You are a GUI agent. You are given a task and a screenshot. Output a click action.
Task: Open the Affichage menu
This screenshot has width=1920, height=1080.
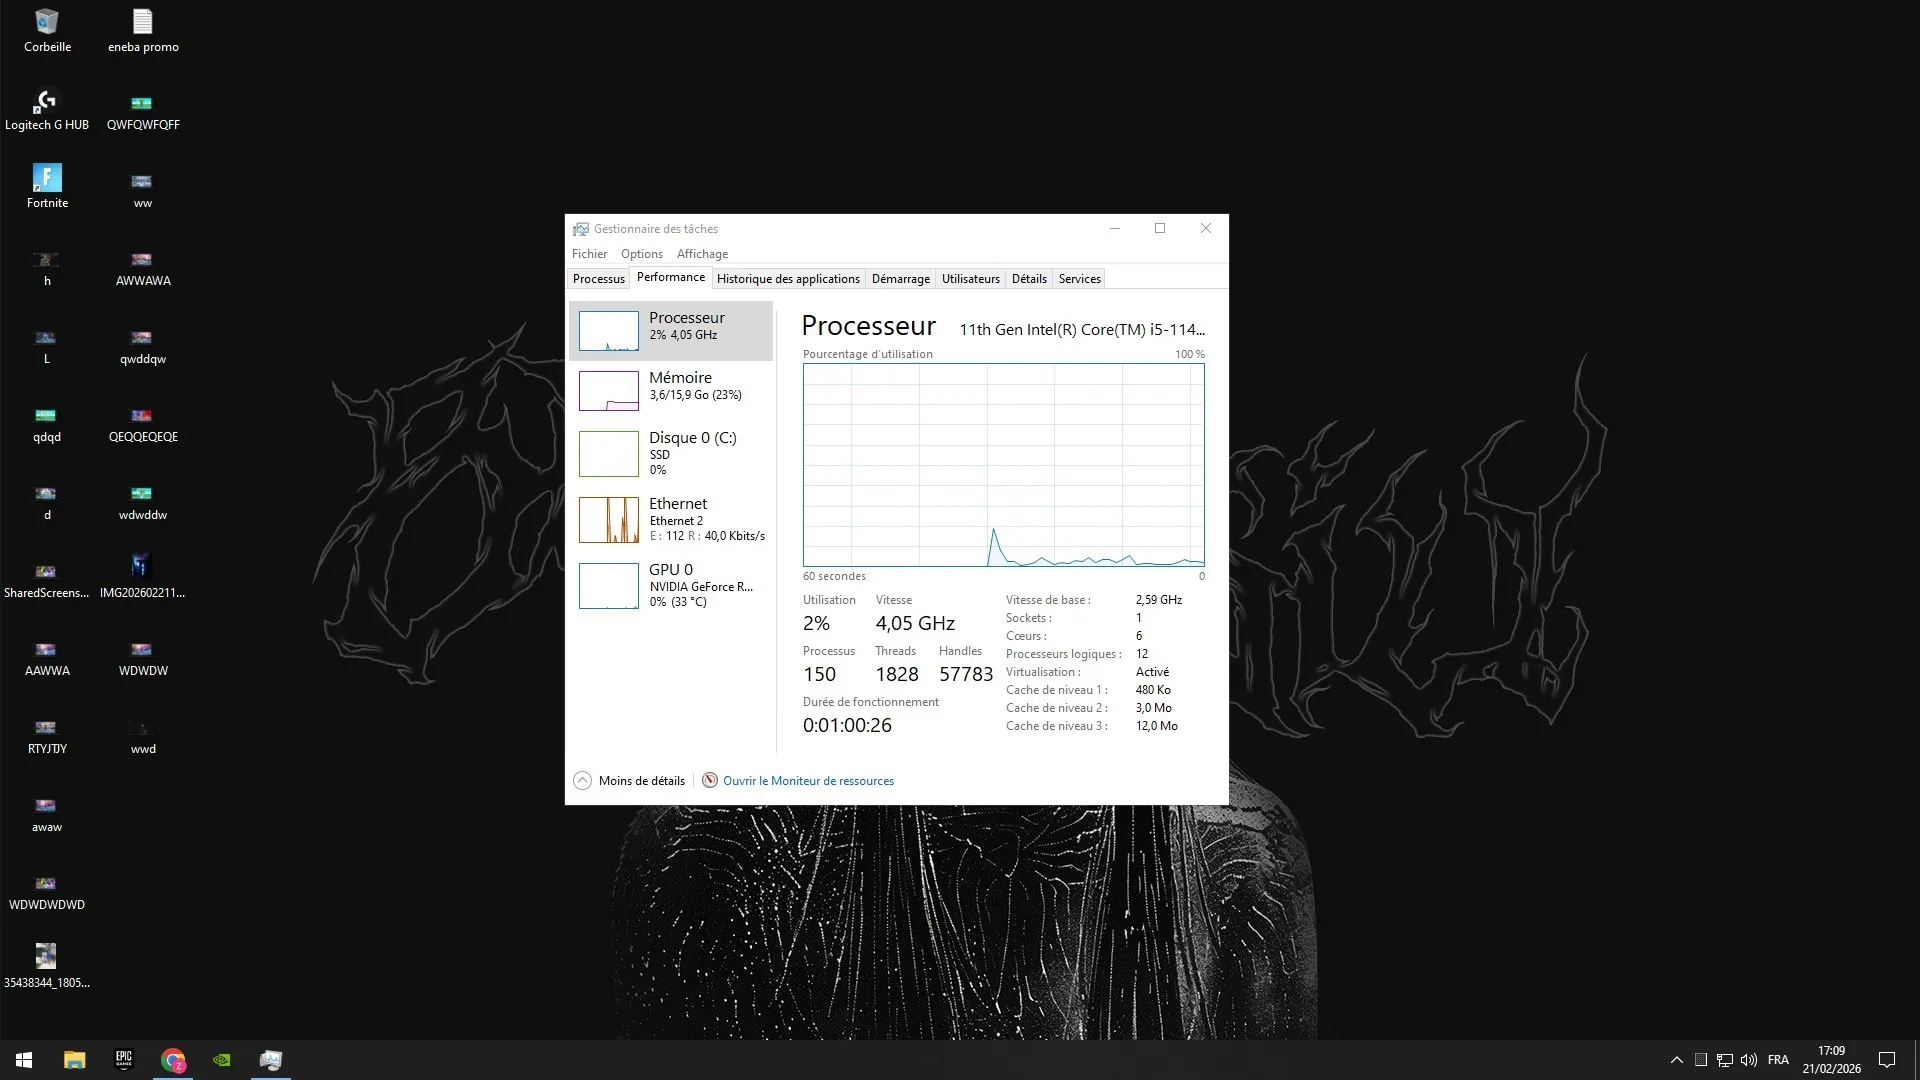pyautogui.click(x=702, y=254)
